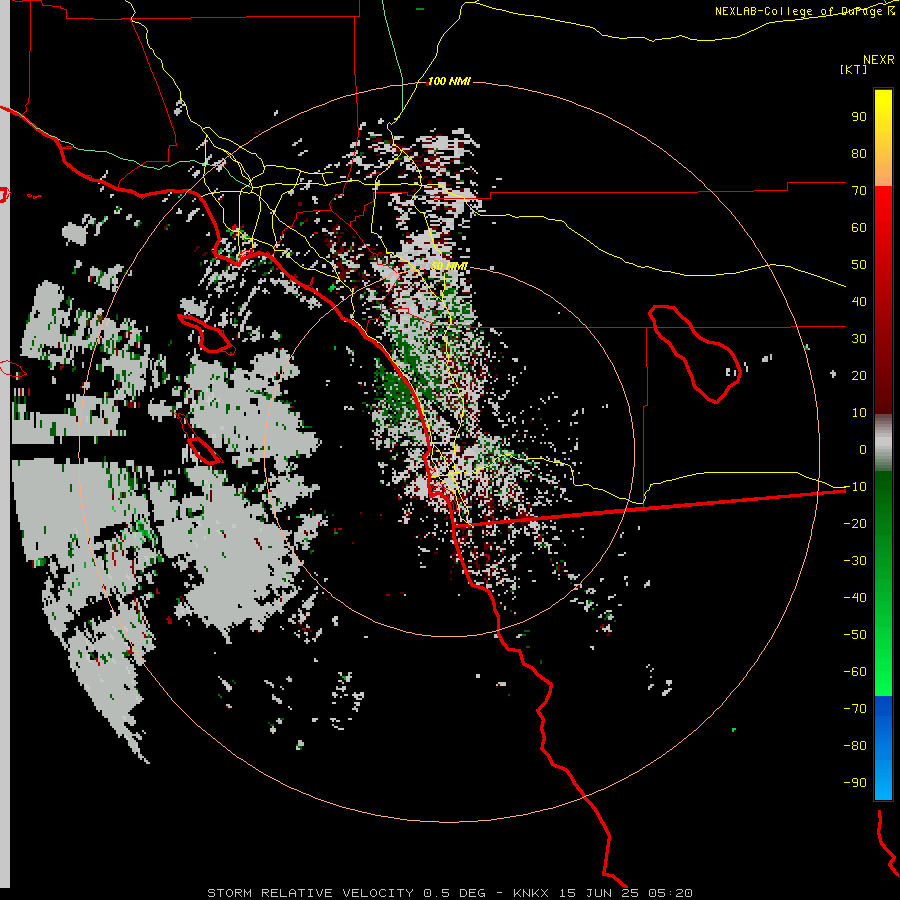Select the -40 value on the velocity scale
This screenshot has height=900, width=900.
click(x=855, y=598)
